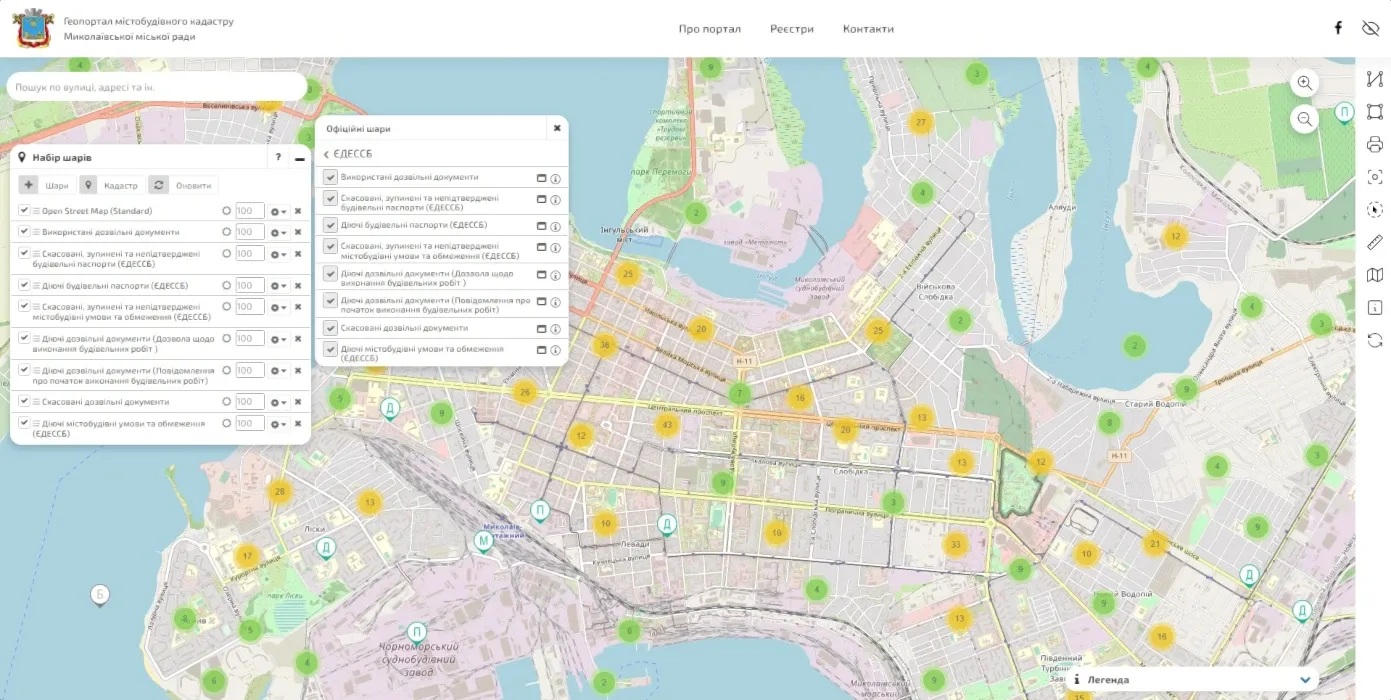This screenshot has width=1391, height=700.
Task: Click the Кадастр button
Action: [x=110, y=185]
